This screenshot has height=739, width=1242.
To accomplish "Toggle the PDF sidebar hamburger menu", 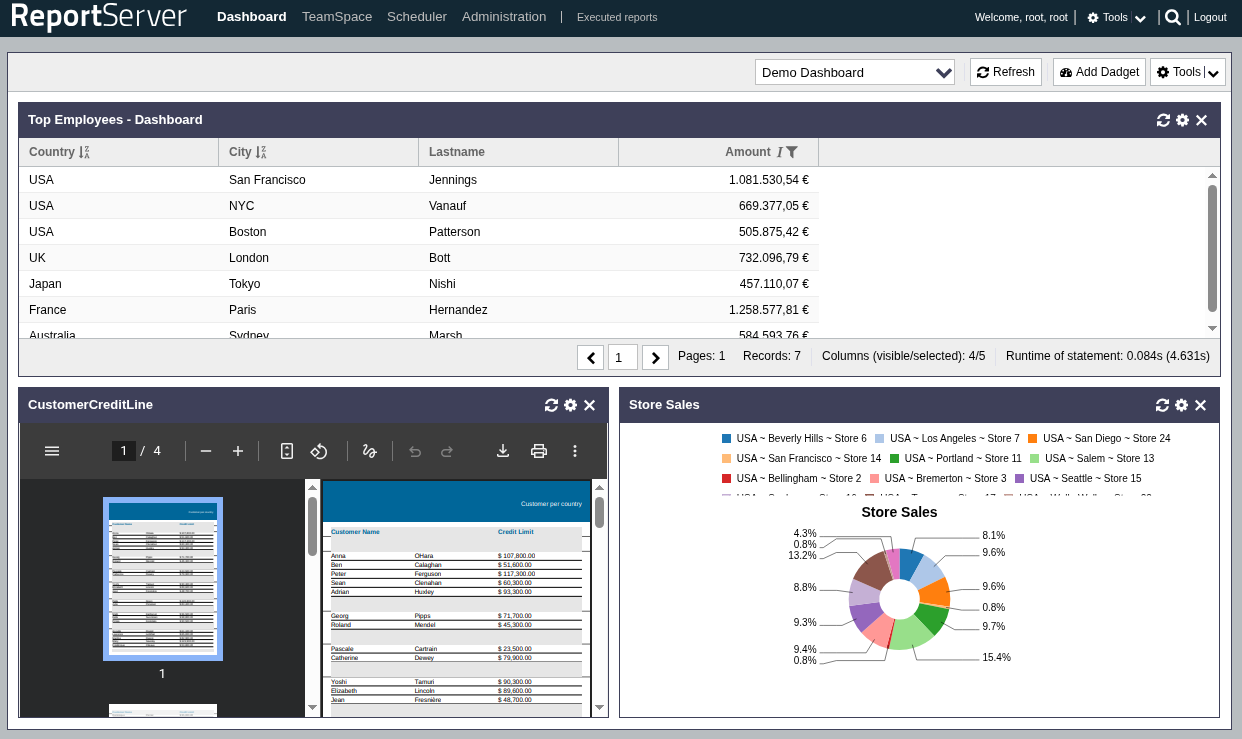I will [52, 451].
